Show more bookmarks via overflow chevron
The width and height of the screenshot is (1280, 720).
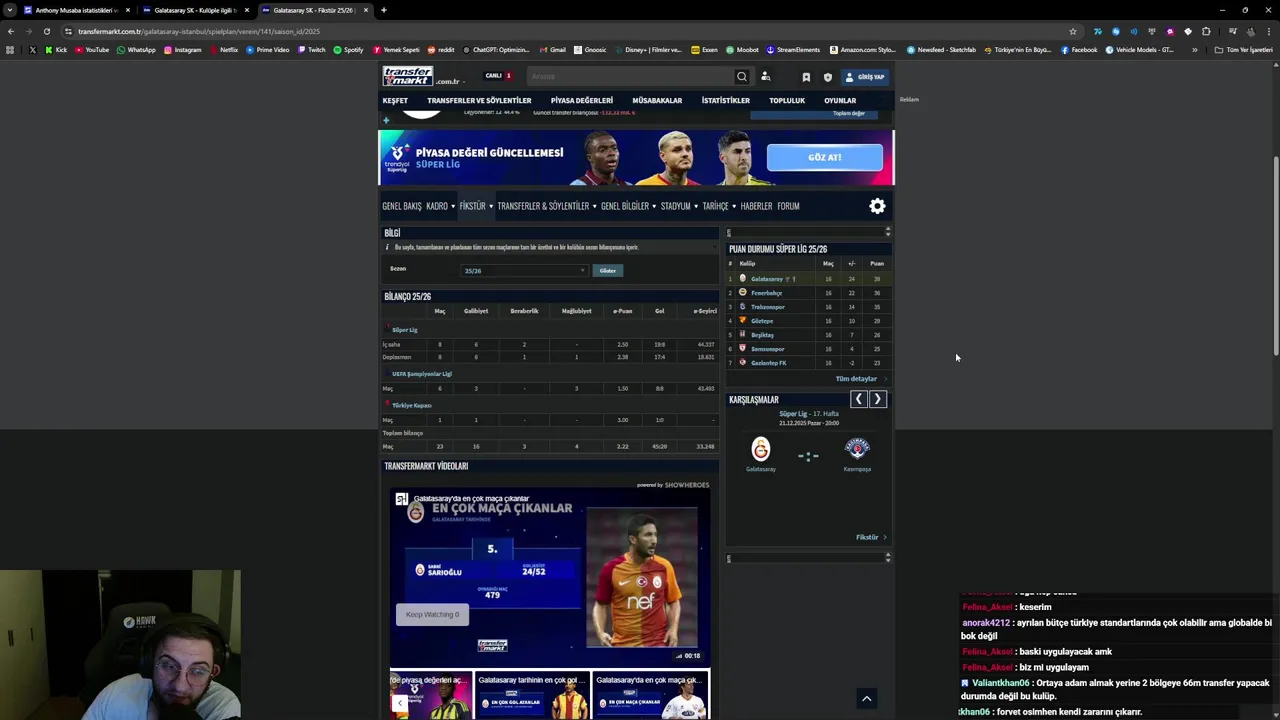coord(1194,50)
